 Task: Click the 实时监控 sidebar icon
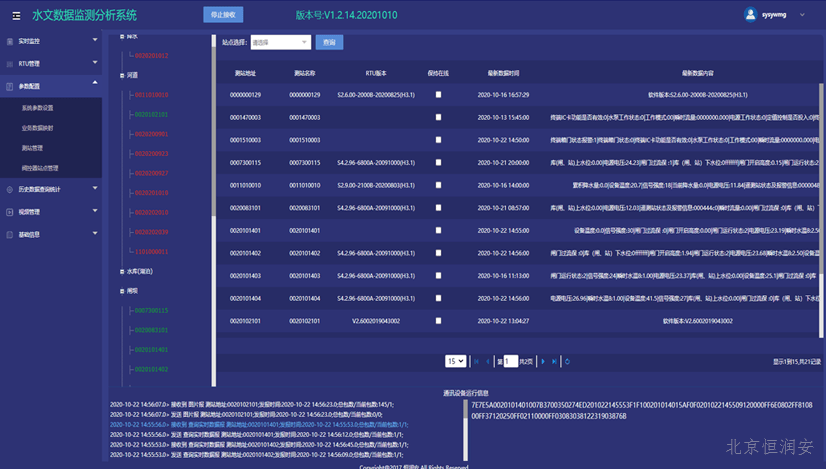9,41
